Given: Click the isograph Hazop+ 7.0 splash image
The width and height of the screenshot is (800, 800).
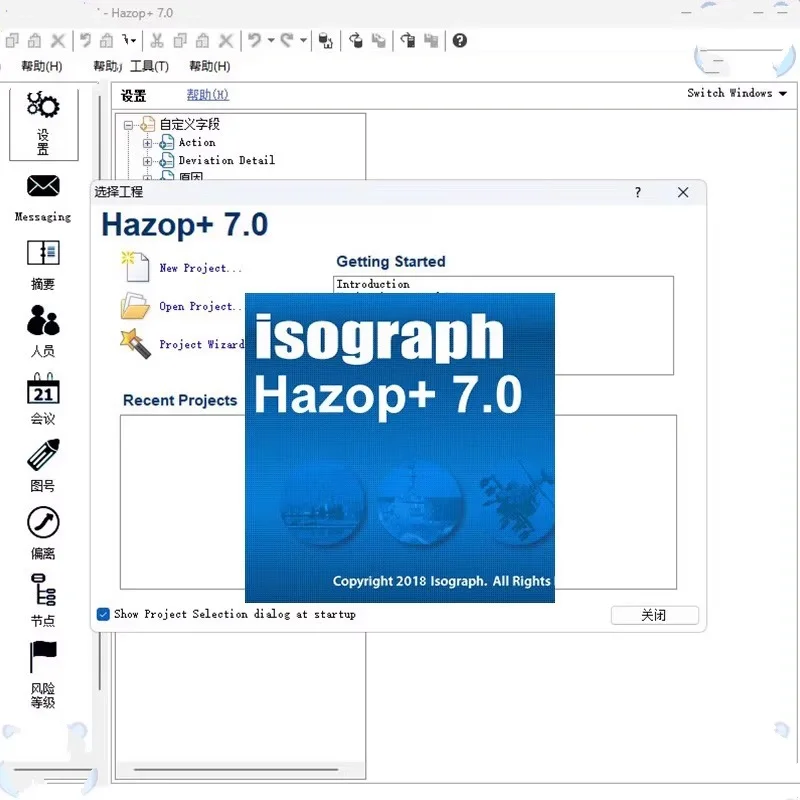Looking at the screenshot, I should (x=399, y=447).
